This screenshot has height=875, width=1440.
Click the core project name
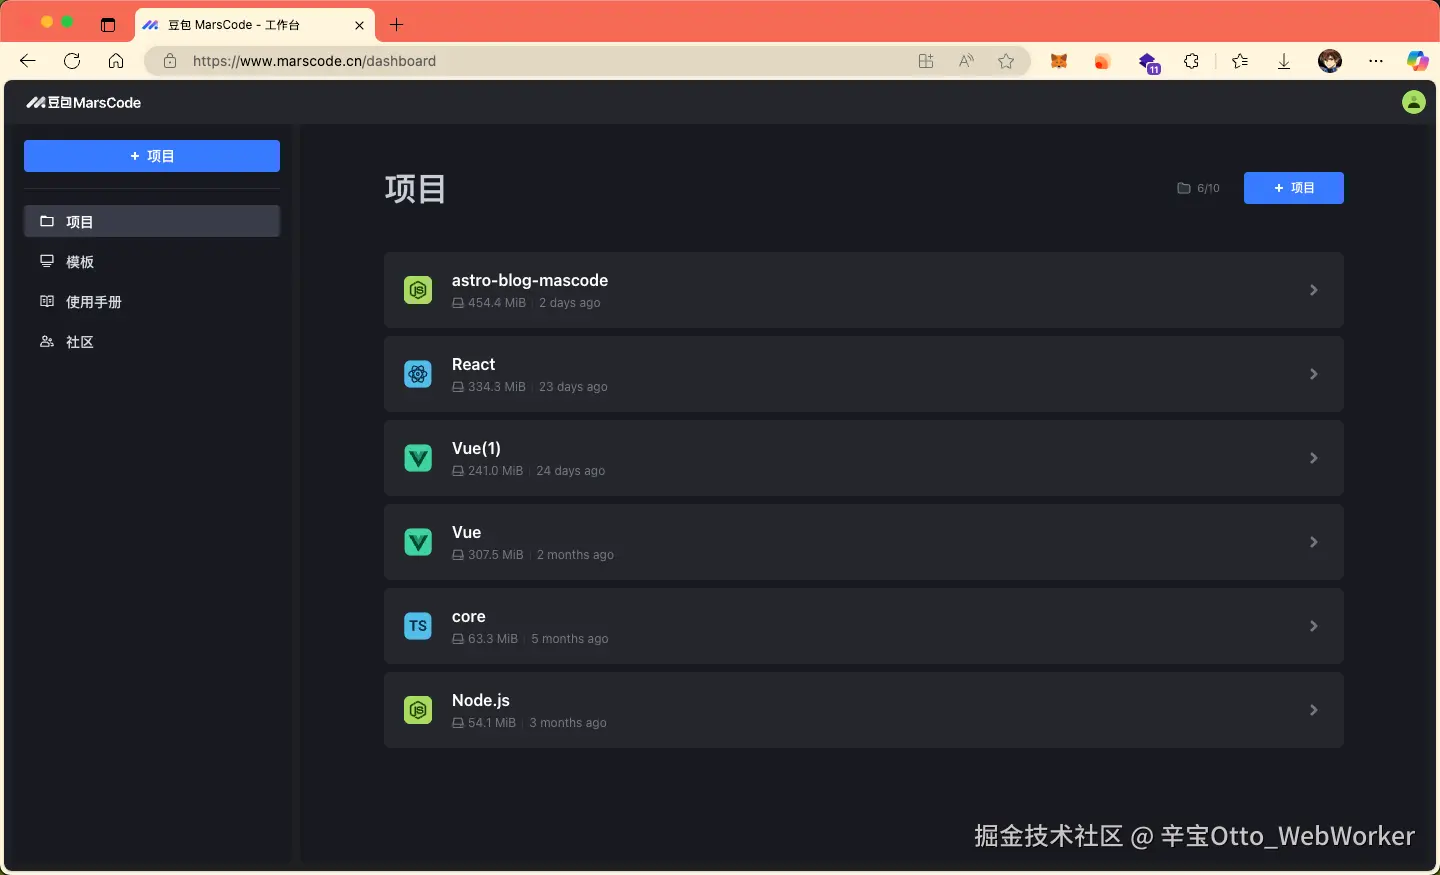pos(469,616)
